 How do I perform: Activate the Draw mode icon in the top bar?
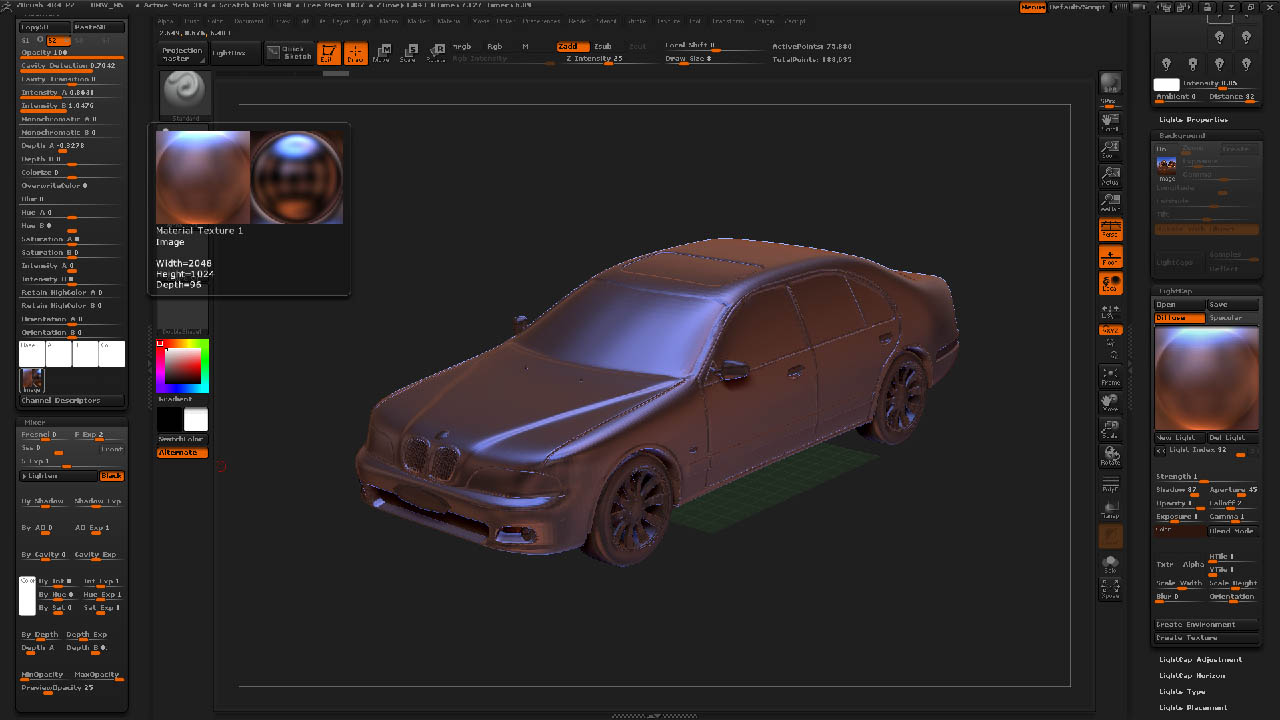click(x=355, y=53)
